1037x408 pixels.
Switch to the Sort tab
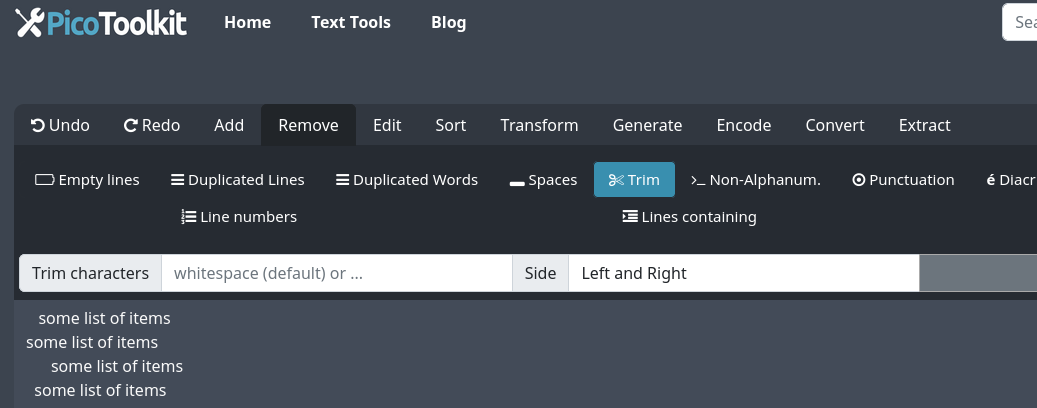[451, 125]
